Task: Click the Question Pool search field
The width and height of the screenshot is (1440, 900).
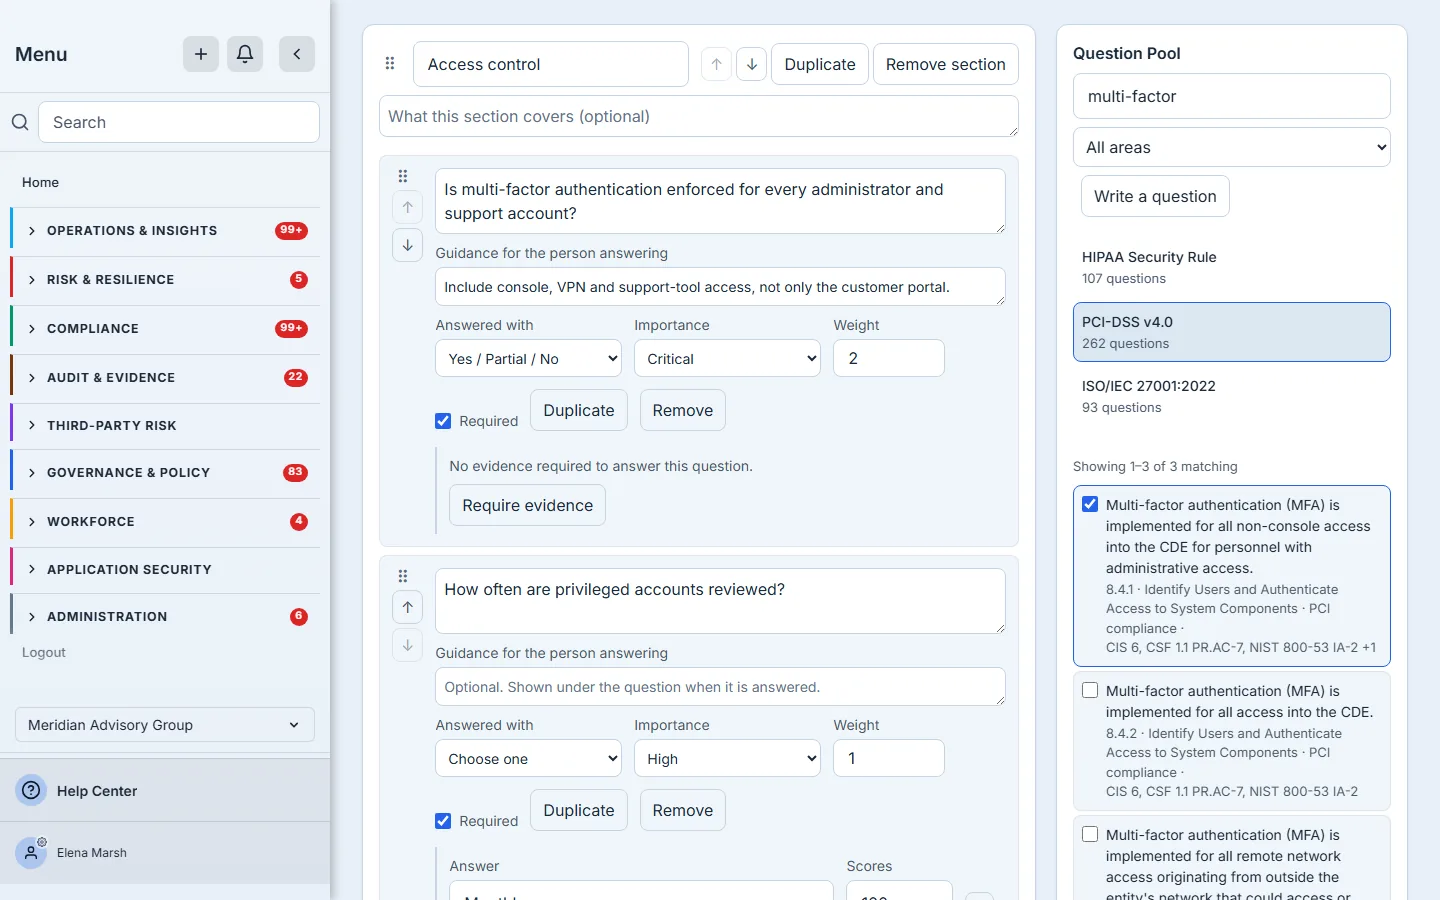Action: click(x=1232, y=96)
